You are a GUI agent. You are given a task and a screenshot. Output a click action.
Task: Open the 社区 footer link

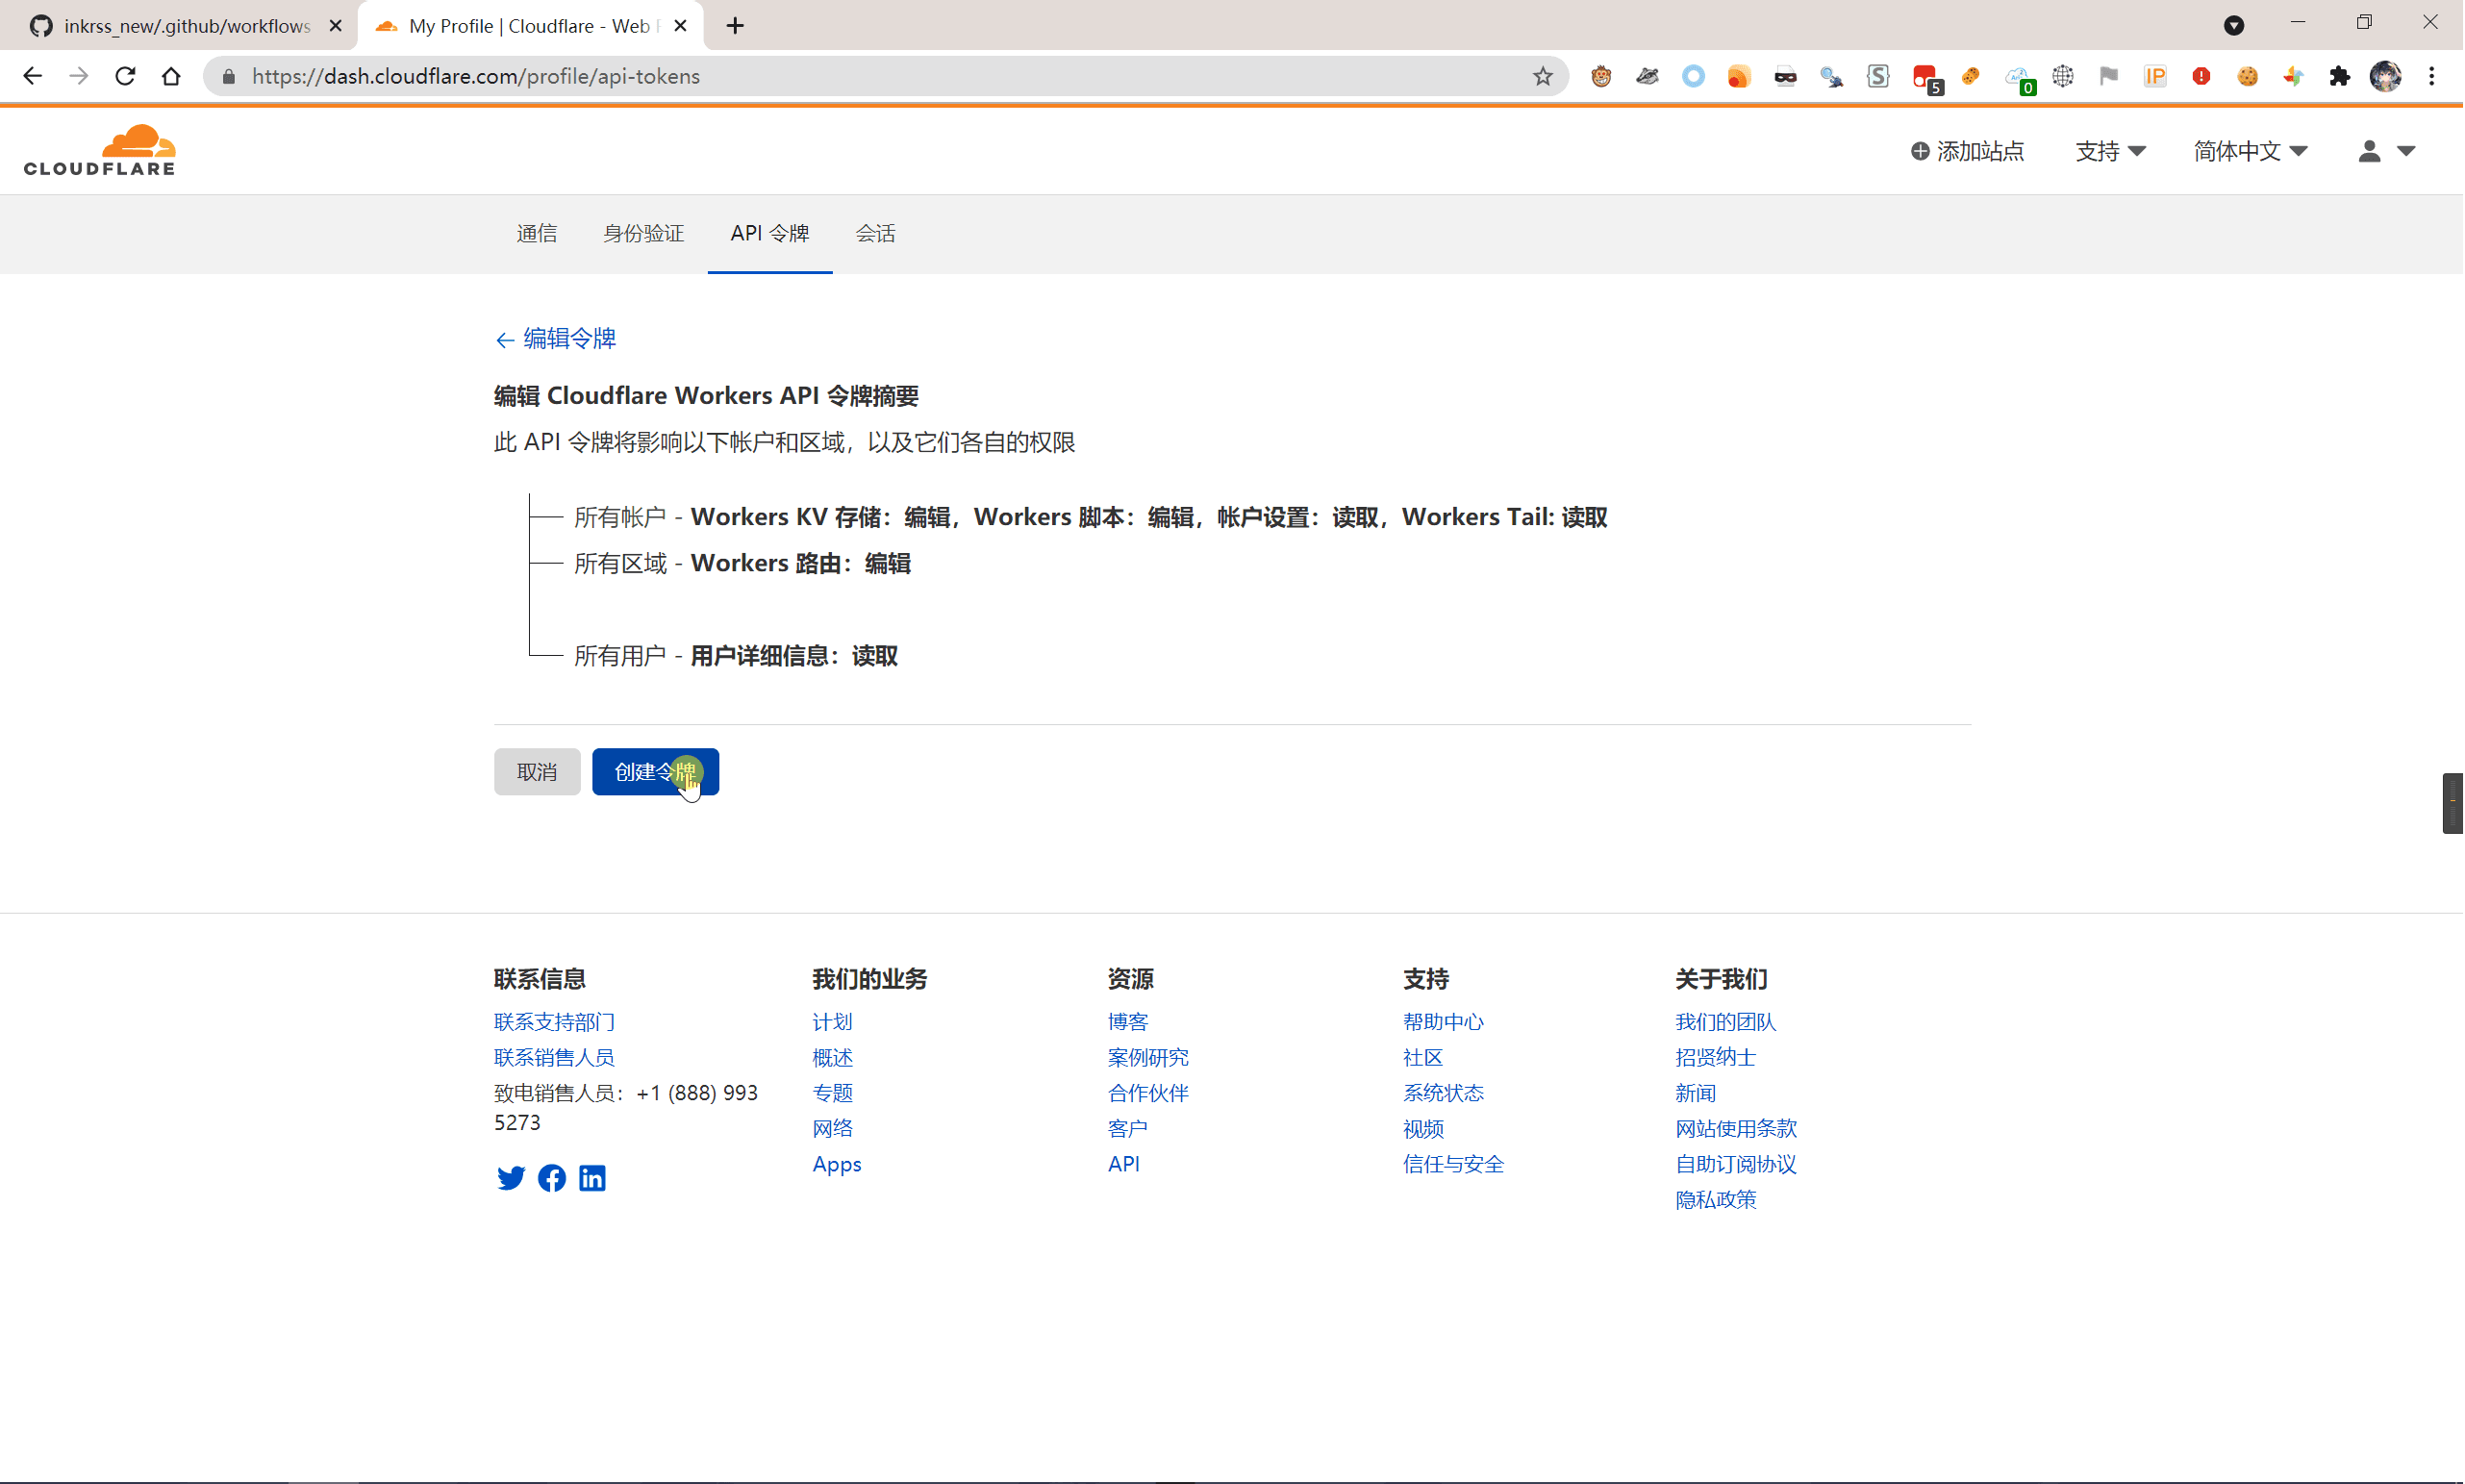(1423, 1058)
